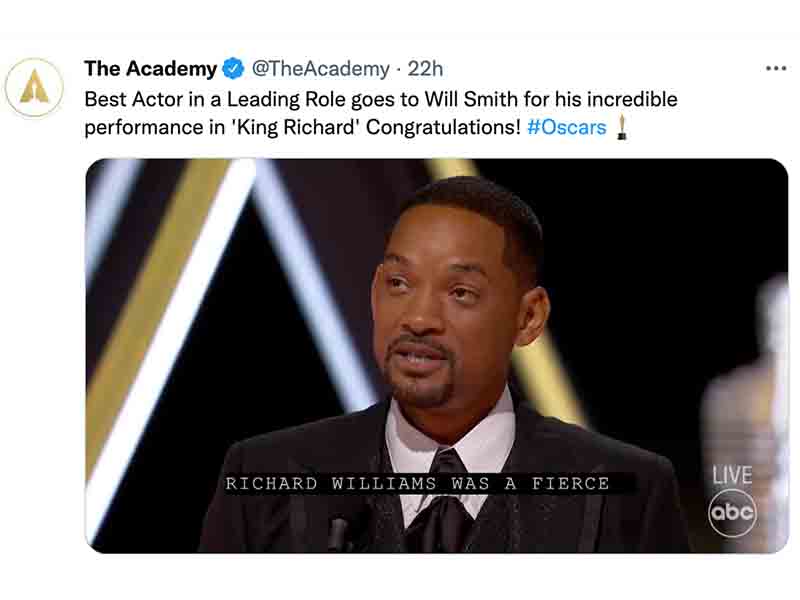Open The Academy's gold profile avatar
This screenshot has height=600, width=800.
pyautogui.click(x=34, y=88)
